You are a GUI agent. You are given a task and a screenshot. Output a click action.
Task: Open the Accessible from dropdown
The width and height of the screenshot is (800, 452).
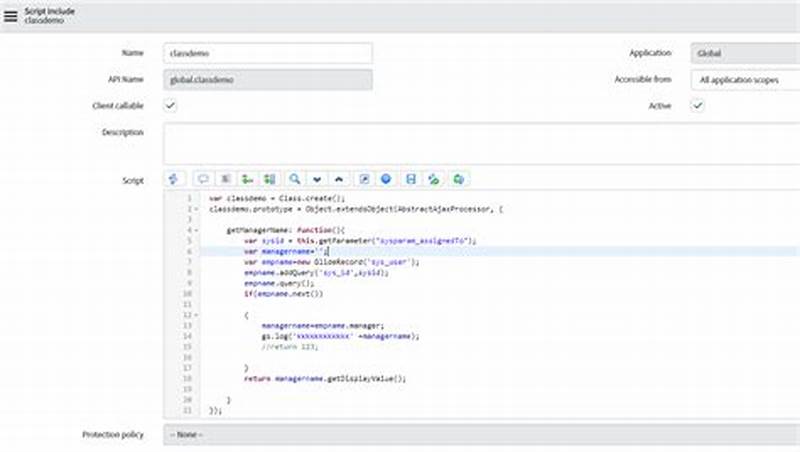[745, 80]
